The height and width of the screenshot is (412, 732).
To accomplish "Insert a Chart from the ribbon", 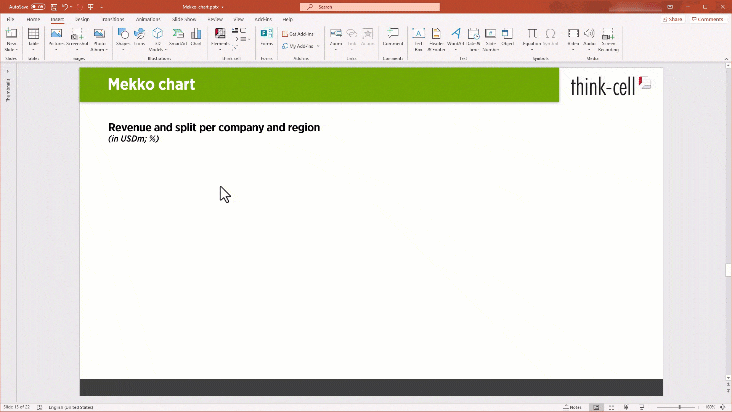I will [x=195, y=35].
